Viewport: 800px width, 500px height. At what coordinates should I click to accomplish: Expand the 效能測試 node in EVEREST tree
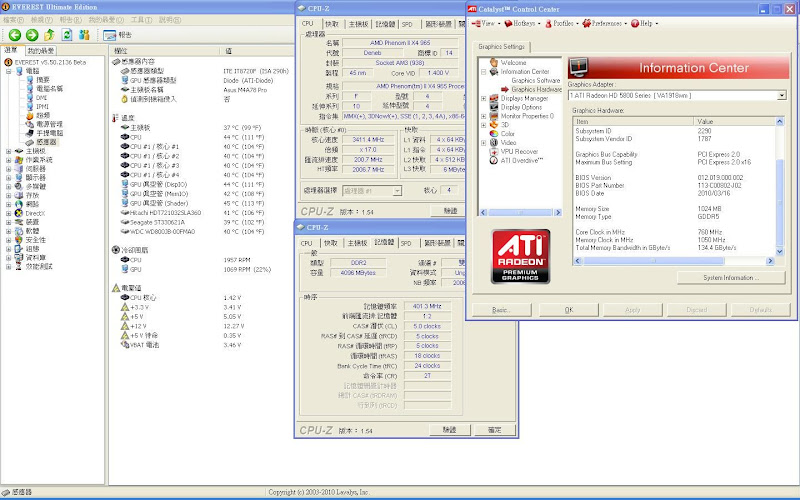point(9,266)
